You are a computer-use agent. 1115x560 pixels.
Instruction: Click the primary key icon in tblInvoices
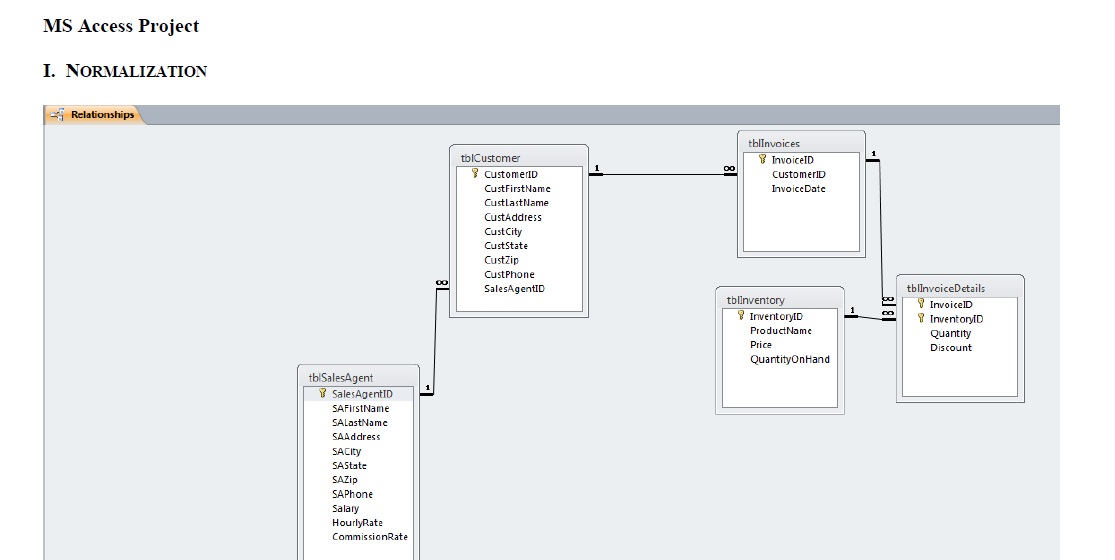click(762, 159)
